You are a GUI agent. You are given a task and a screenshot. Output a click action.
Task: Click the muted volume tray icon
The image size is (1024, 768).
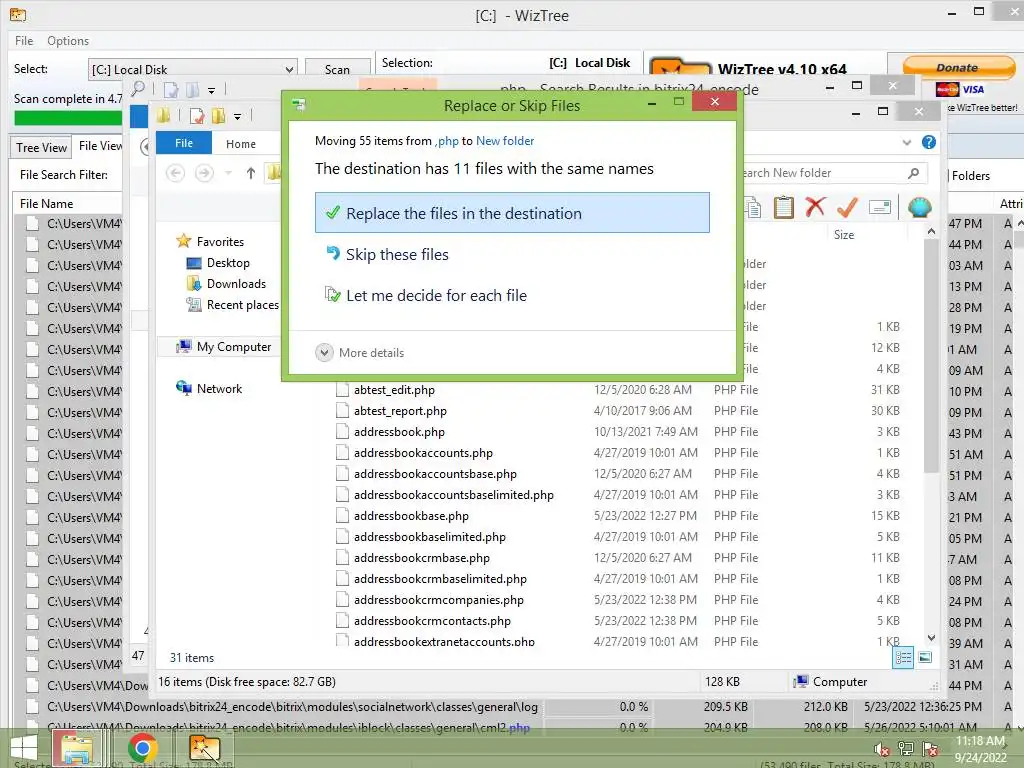[882, 749]
